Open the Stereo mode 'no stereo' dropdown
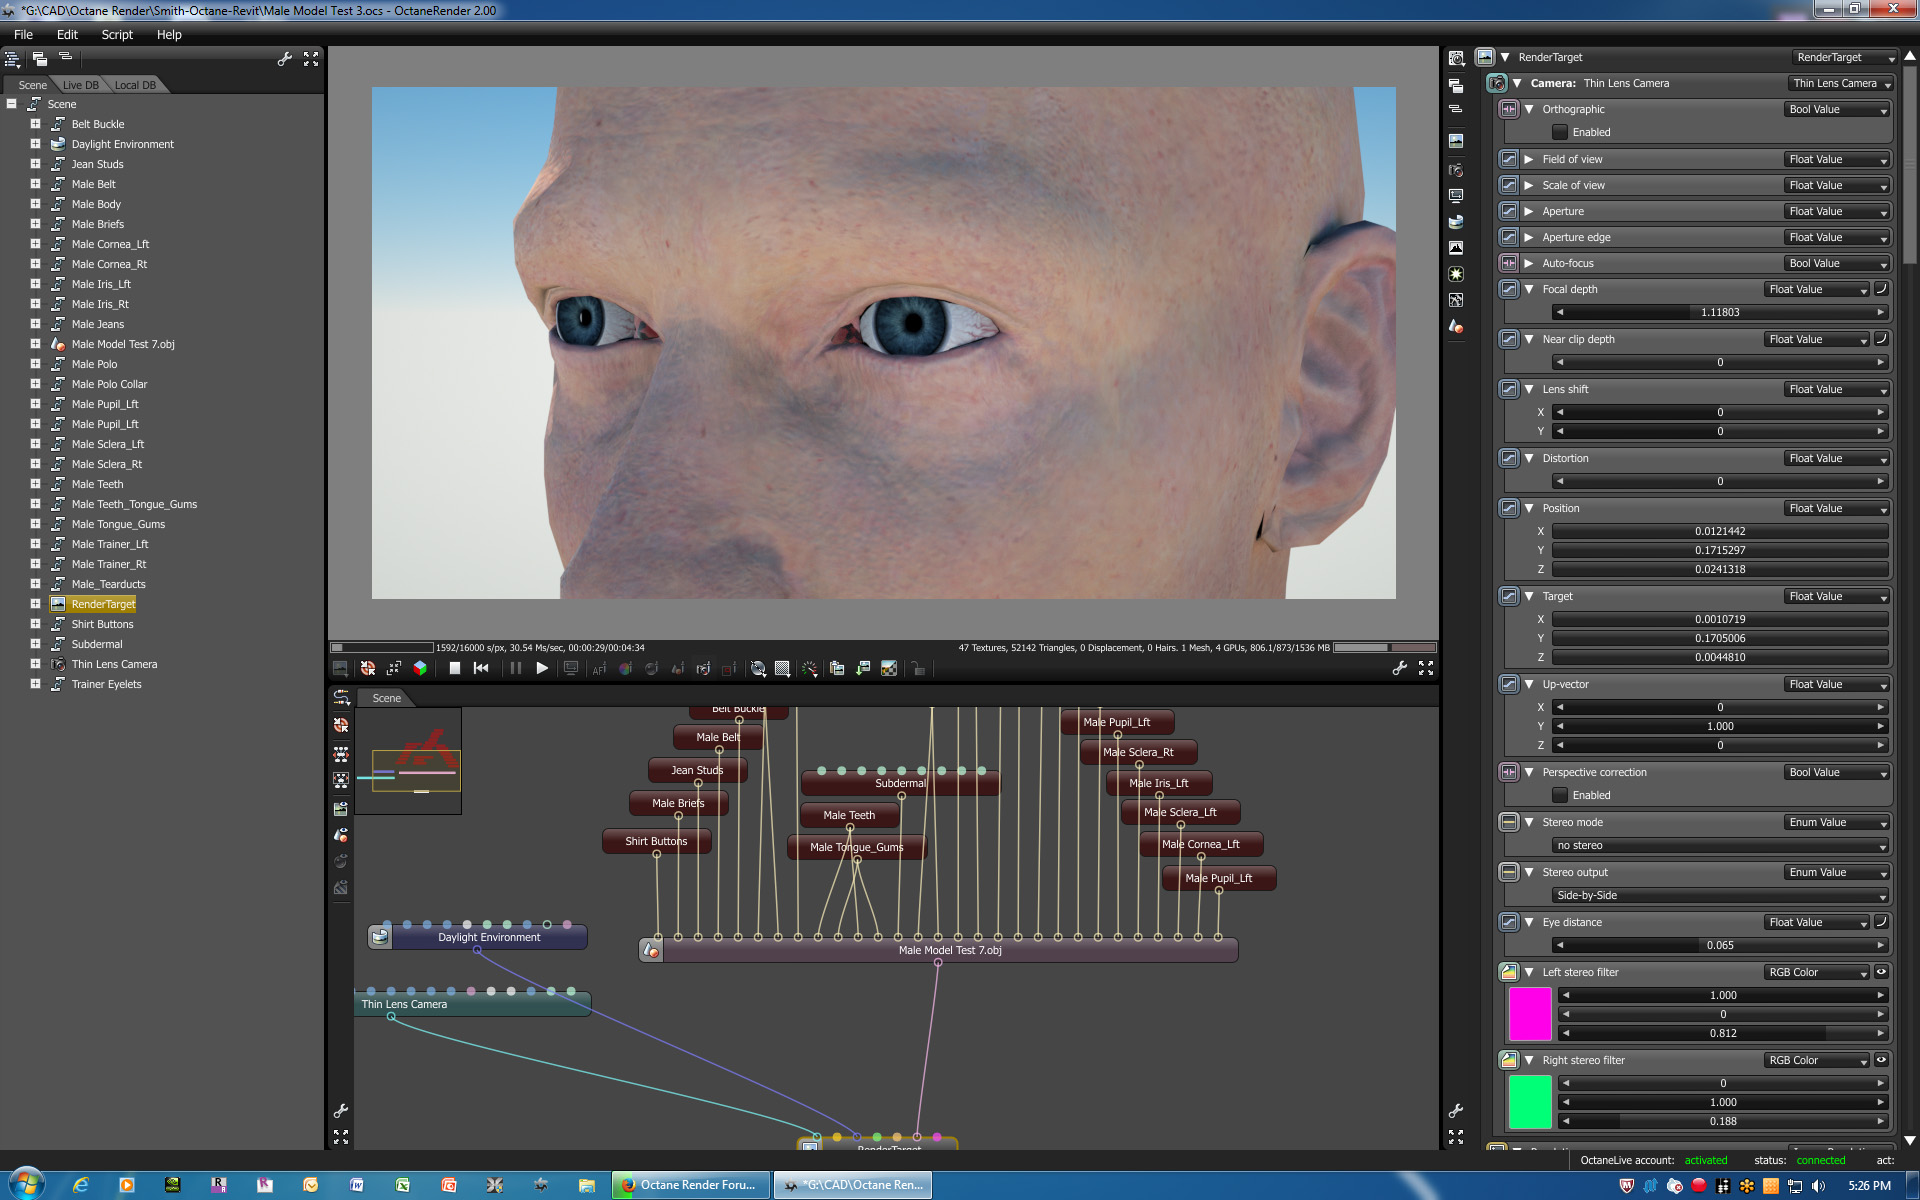Viewport: 1920px width, 1200px height. 1720,845
